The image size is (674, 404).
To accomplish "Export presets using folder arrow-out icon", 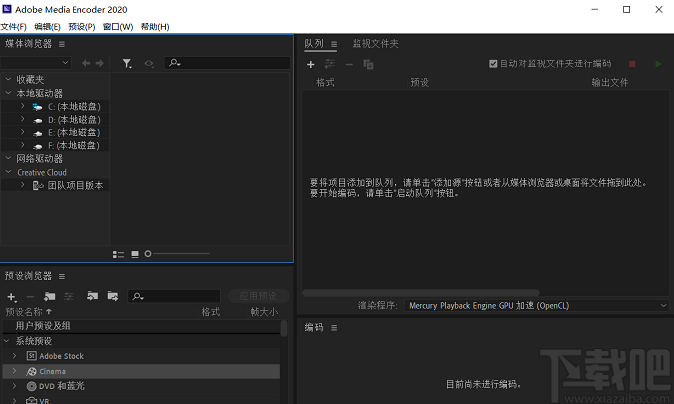I will point(113,296).
